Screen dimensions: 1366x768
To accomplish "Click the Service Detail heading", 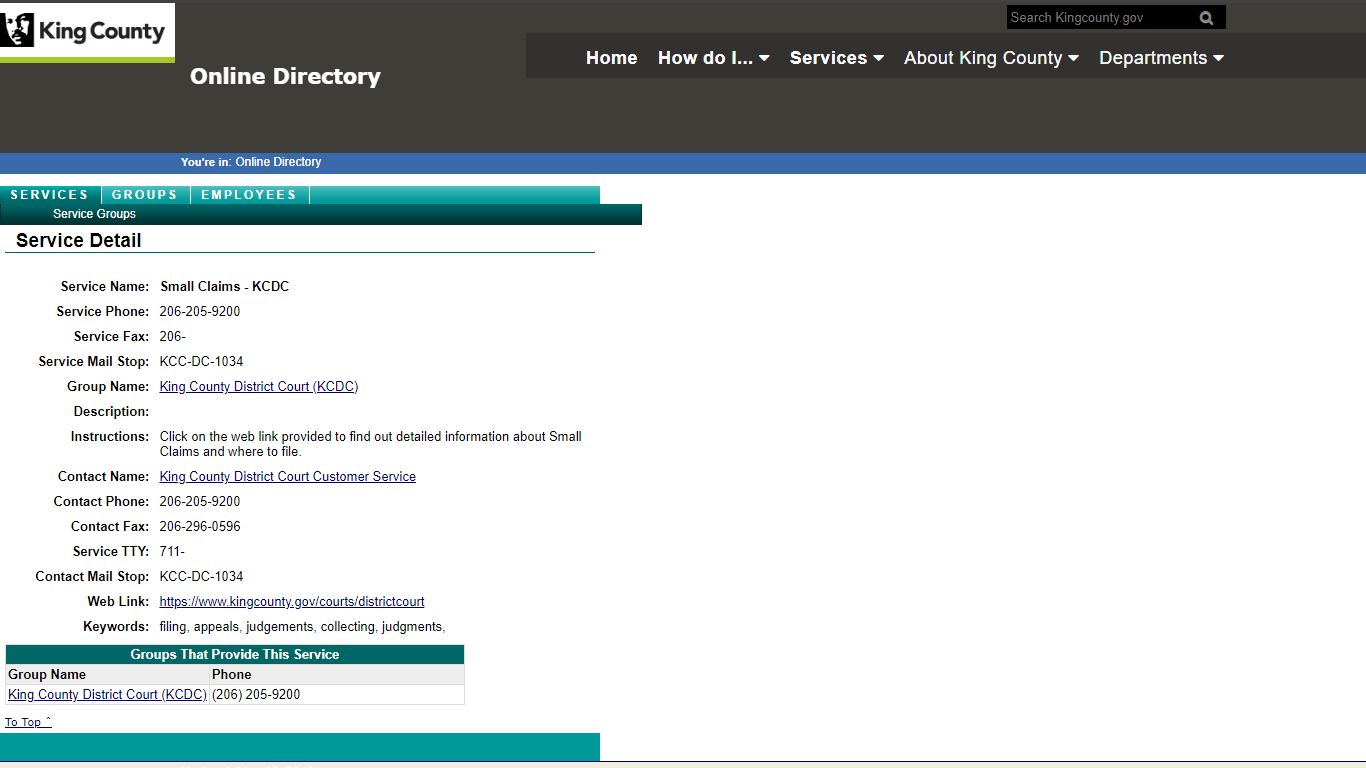I will coord(79,241).
